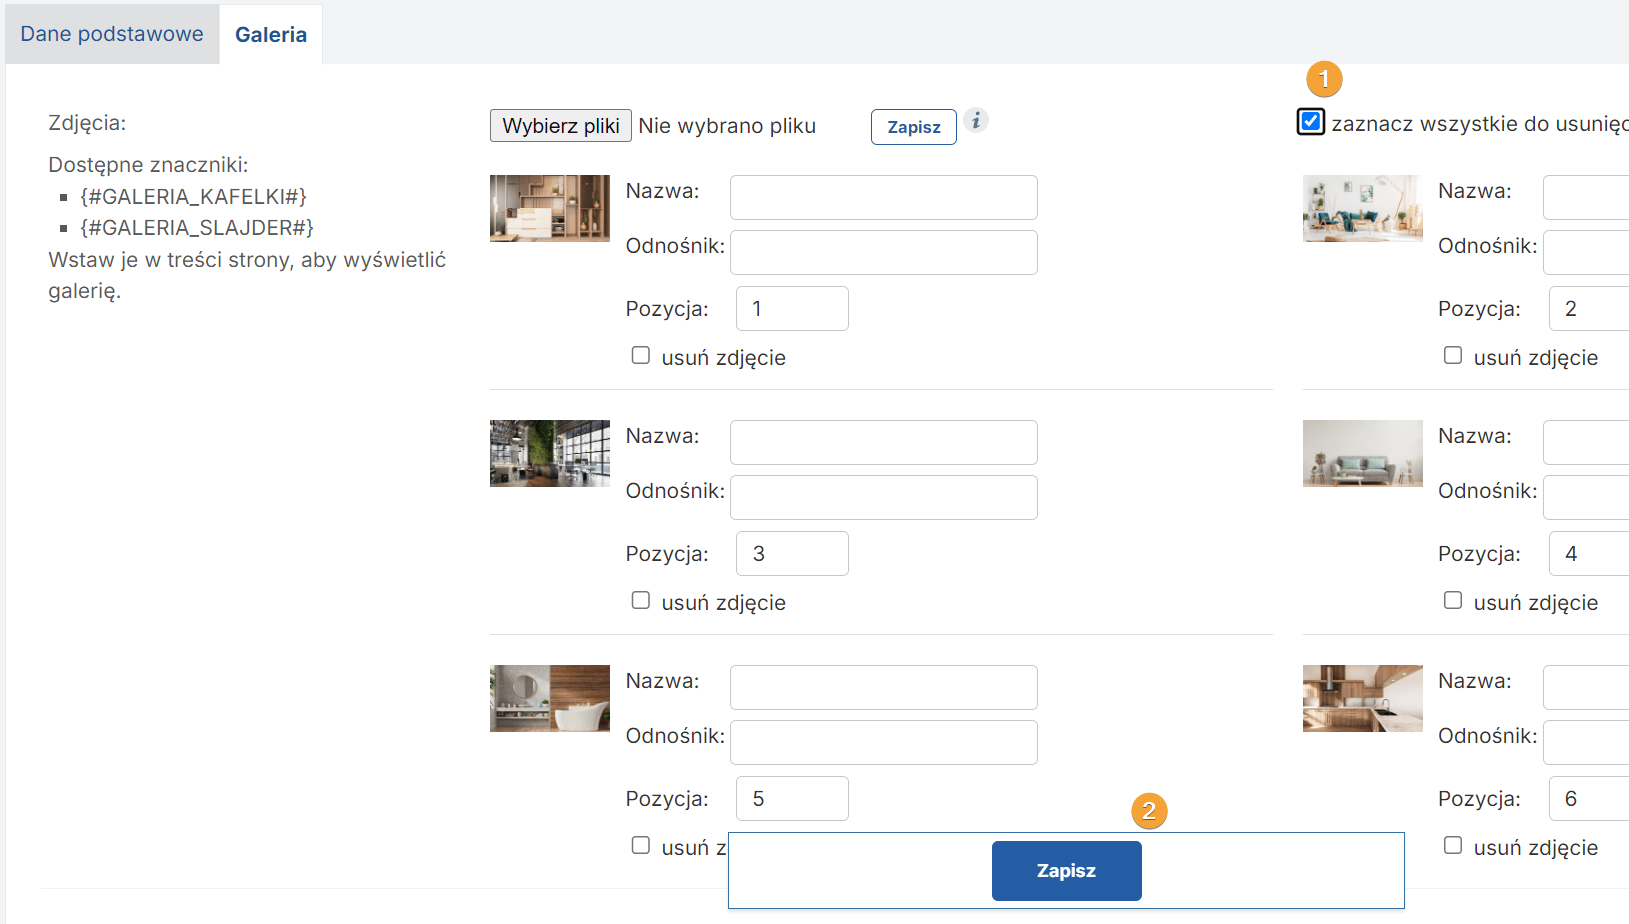This screenshot has height=924, width=1629.
Task: Check usuń zdjęcie for position 2 photo
Action: (1453, 355)
